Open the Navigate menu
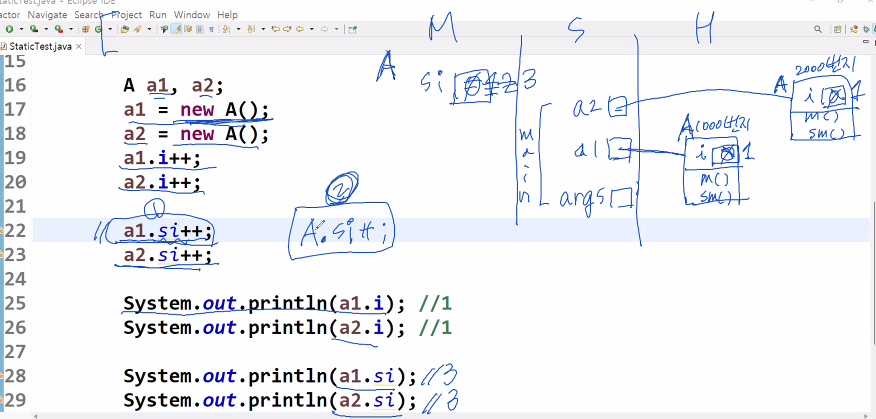Image resolution: width=876 pixels, height=419 pixels. pos(46,15)
